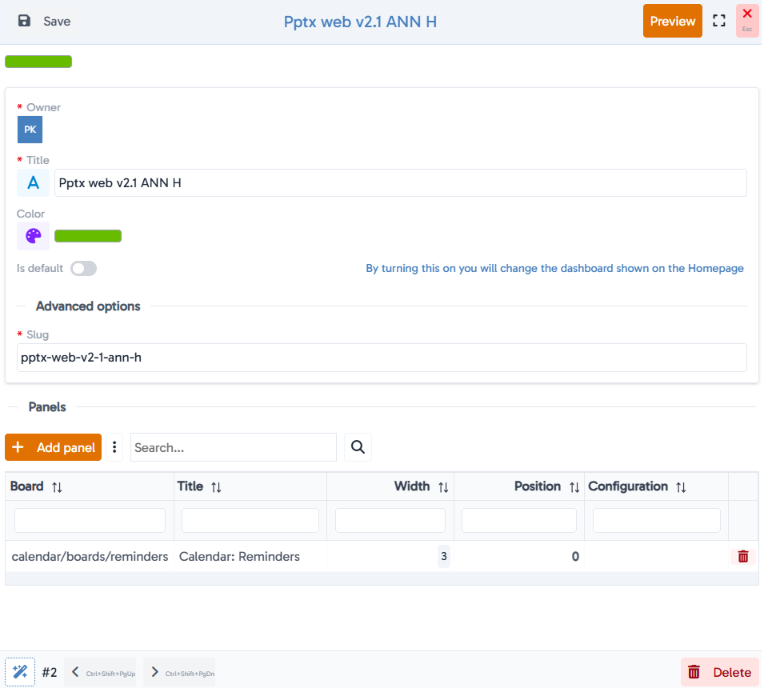Viewport: 762px width, 688px height.
Task: Click the purple color palette icon
Action: (33, 236)
